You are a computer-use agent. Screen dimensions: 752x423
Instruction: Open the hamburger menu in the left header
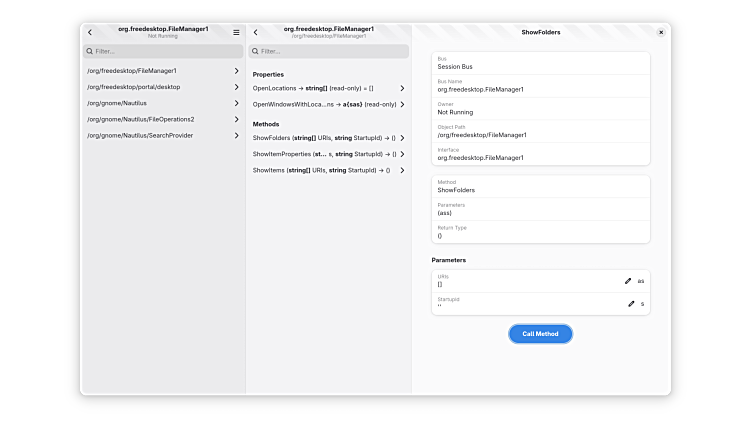point(236,32)
